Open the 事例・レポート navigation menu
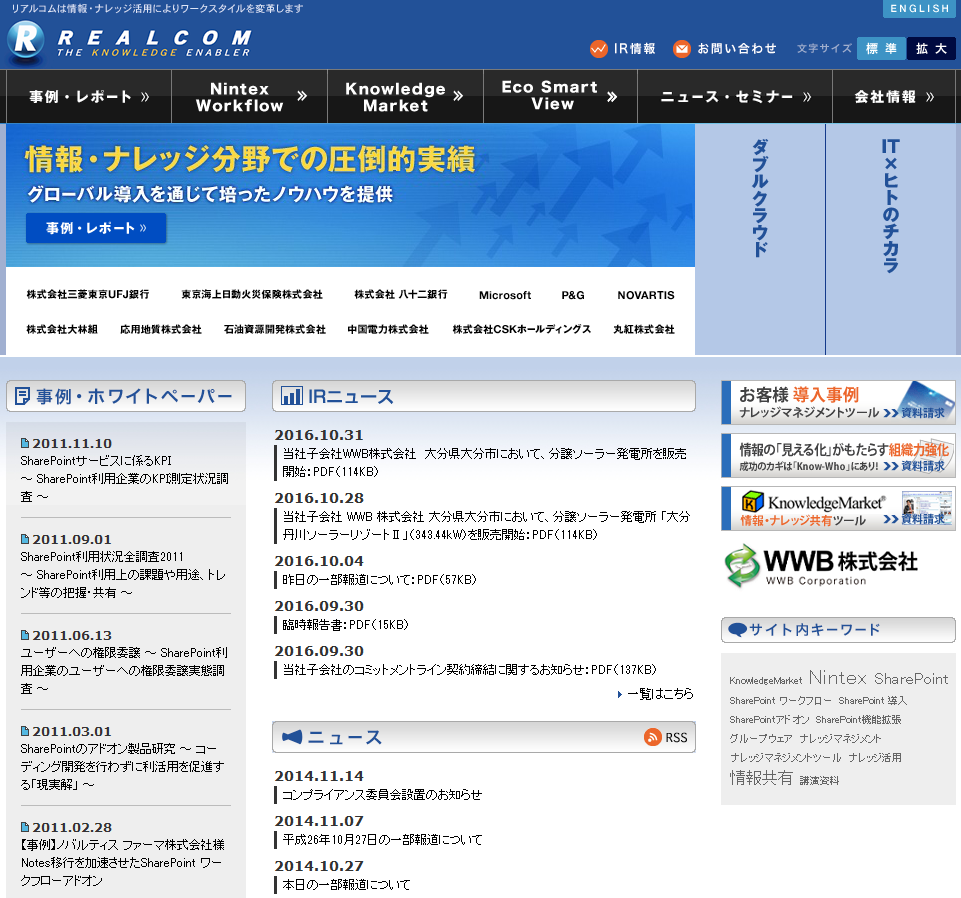The image size is (961, 898). pyautogui.click(x=89, y=97)
